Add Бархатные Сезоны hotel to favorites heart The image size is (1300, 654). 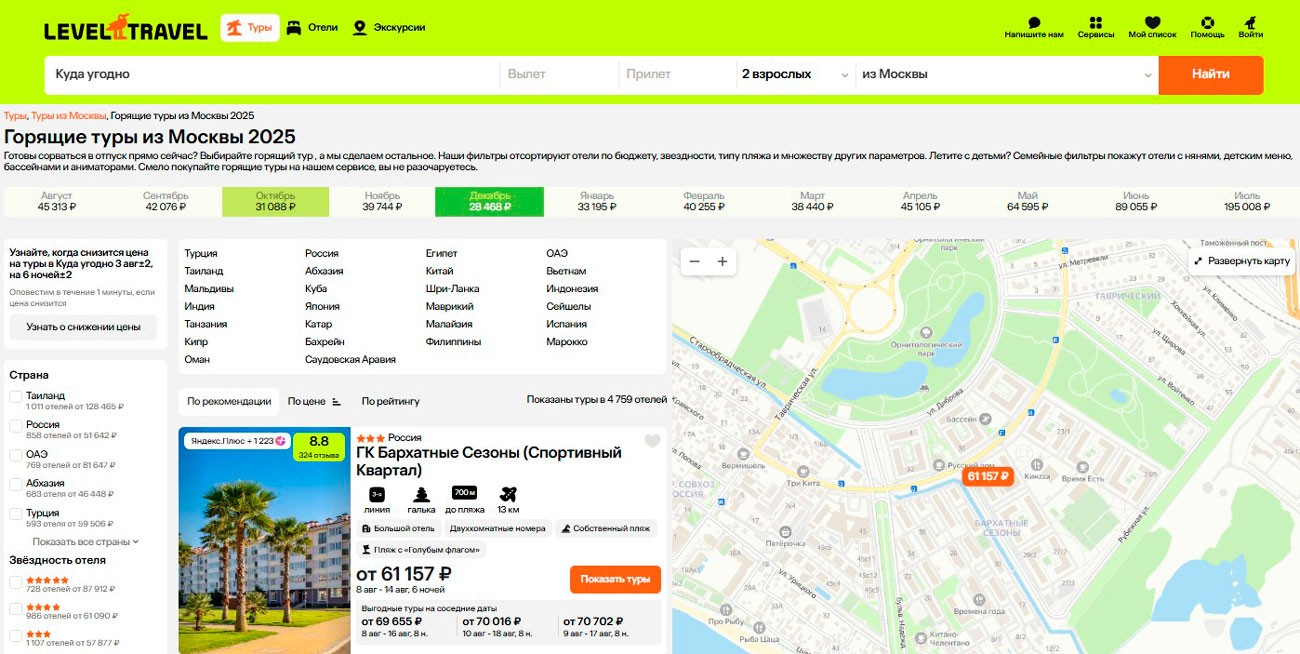click(x=652, y=441)
